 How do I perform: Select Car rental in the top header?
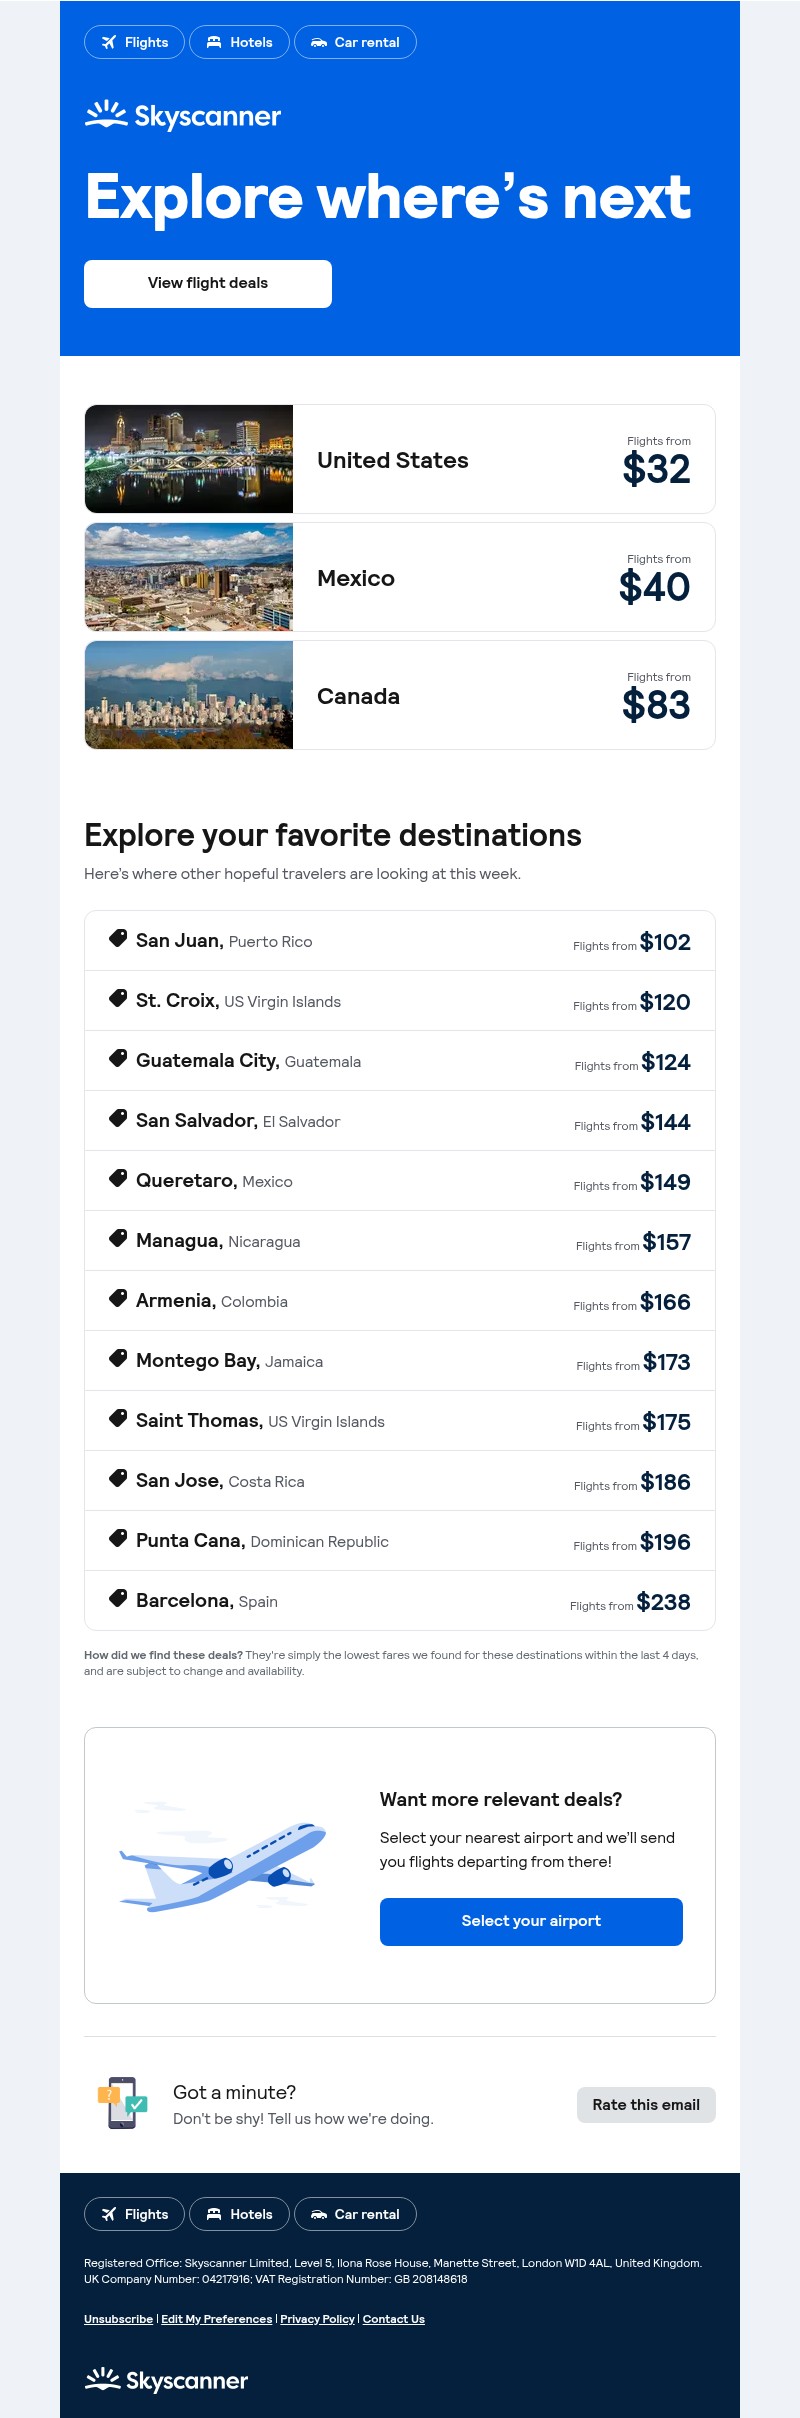coord(355,42)
